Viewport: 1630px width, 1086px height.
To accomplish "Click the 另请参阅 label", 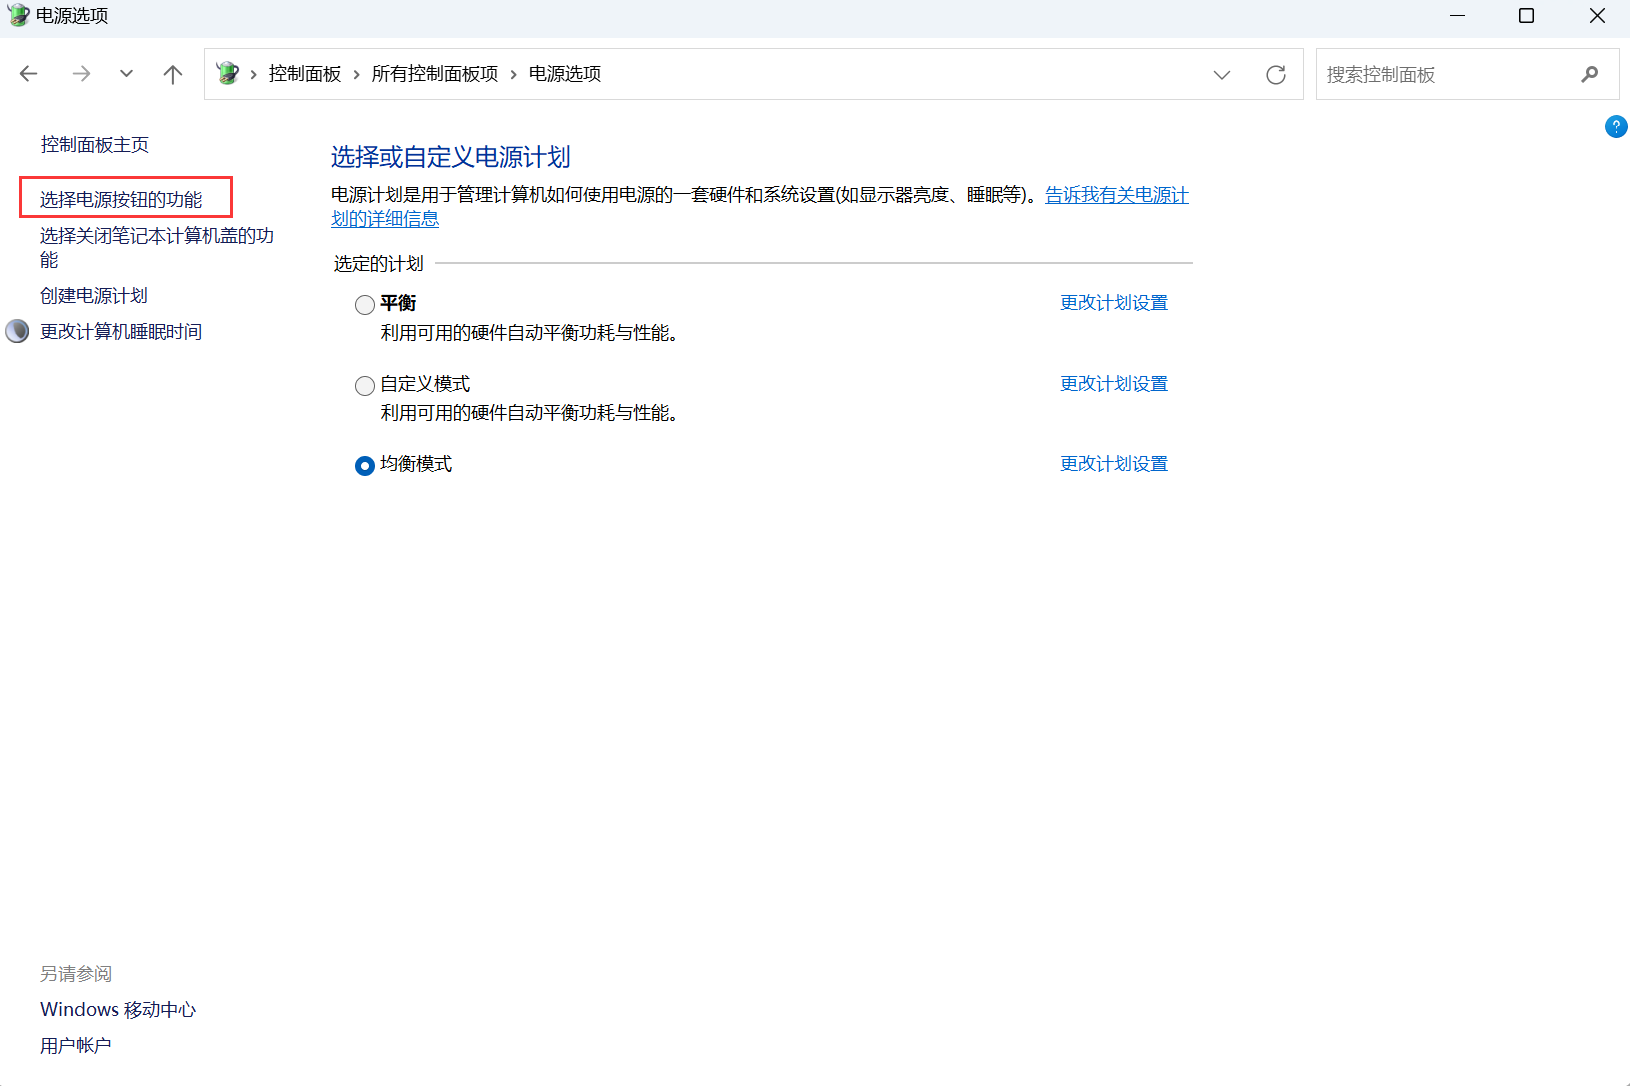I will click(x=76, y=974).
